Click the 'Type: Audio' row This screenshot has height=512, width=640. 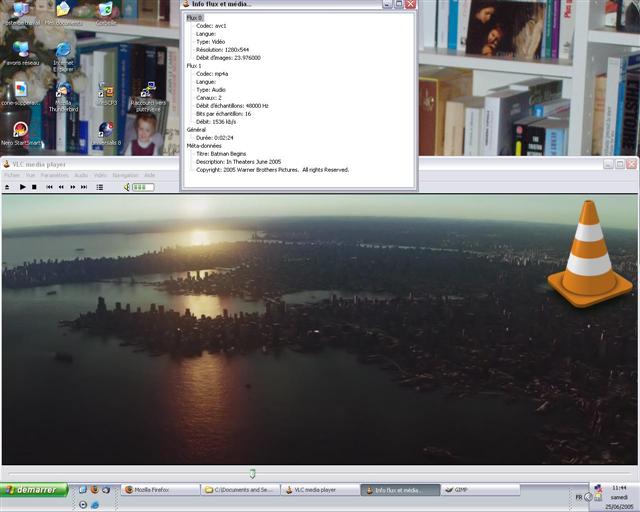coord(211,90)
